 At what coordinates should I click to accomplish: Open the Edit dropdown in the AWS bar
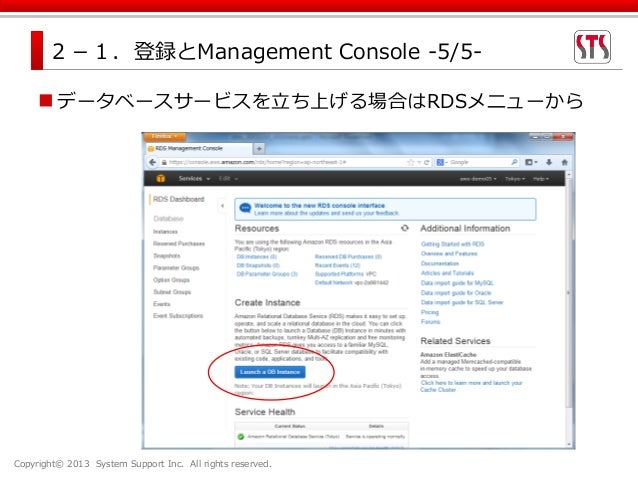click(228, 179)
